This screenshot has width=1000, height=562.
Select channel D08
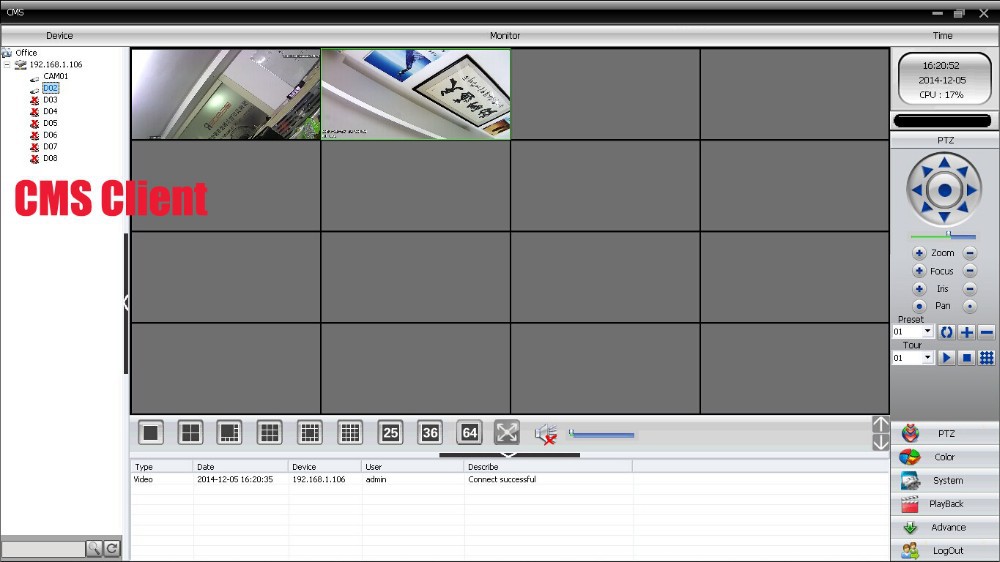(50, 158)
